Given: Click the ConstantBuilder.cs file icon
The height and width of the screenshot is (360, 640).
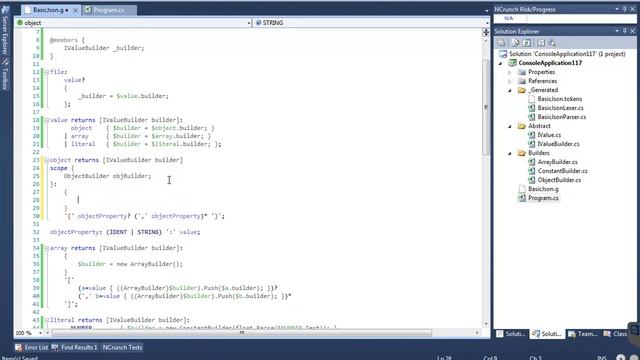Looking at the screenshot, I should pos(531,171).
